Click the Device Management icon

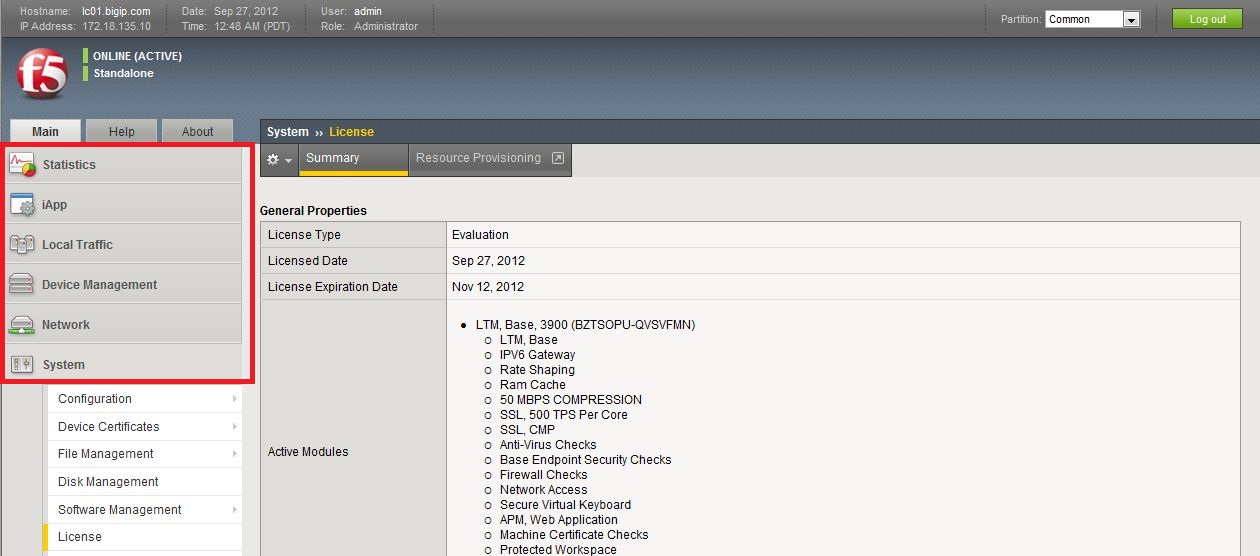pyautogui.click(x=22, y=284)
